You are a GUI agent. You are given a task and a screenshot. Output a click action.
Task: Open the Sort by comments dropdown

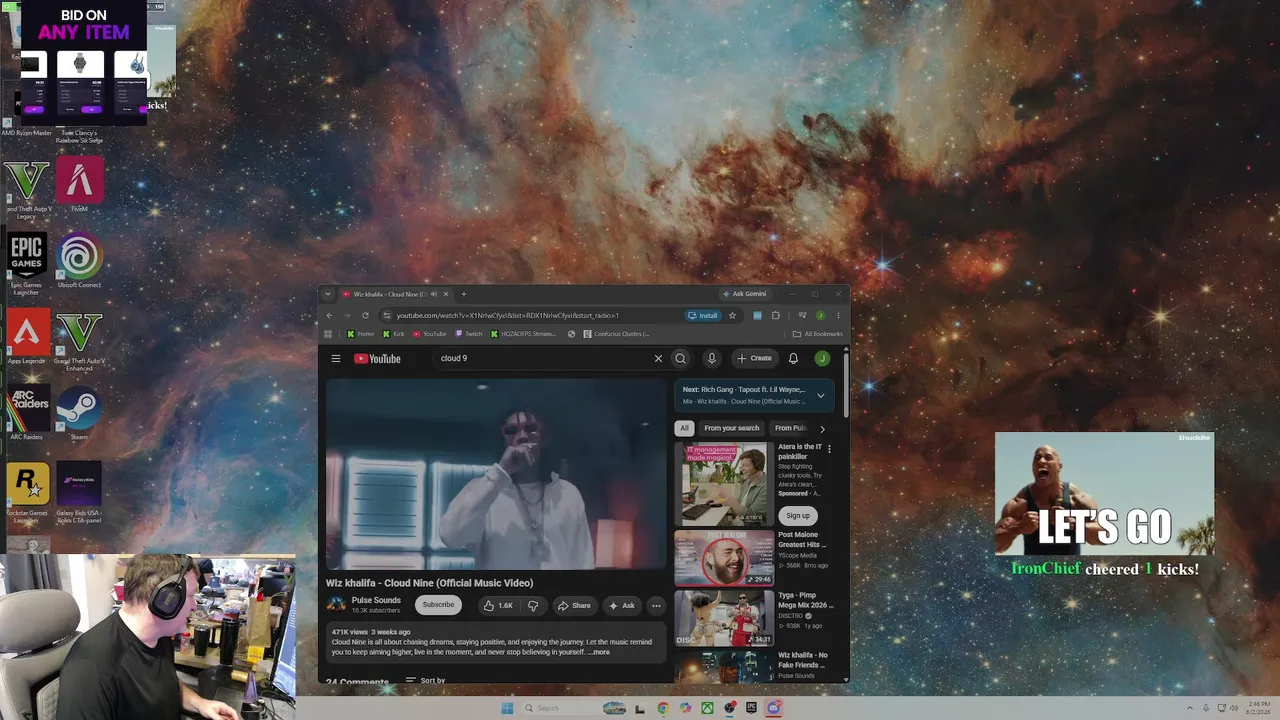pyautogui.click(x=425, y=680)
